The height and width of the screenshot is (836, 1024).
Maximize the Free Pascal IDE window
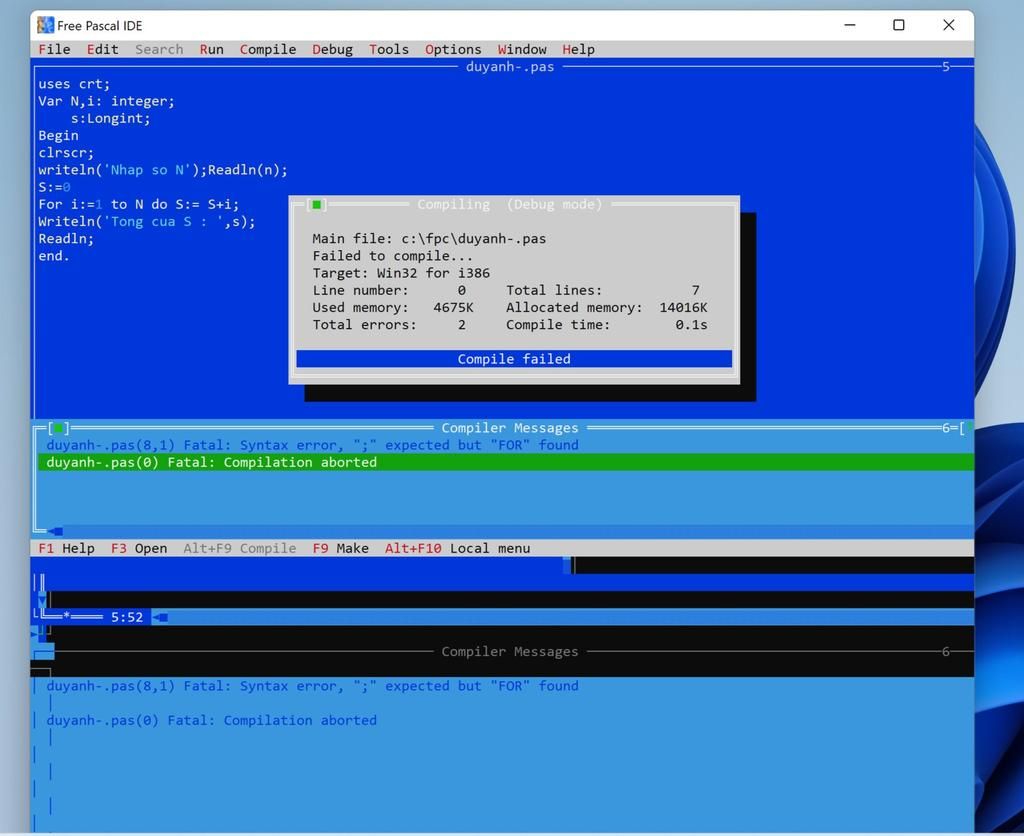pyautogui.click(x=899, y=25)
